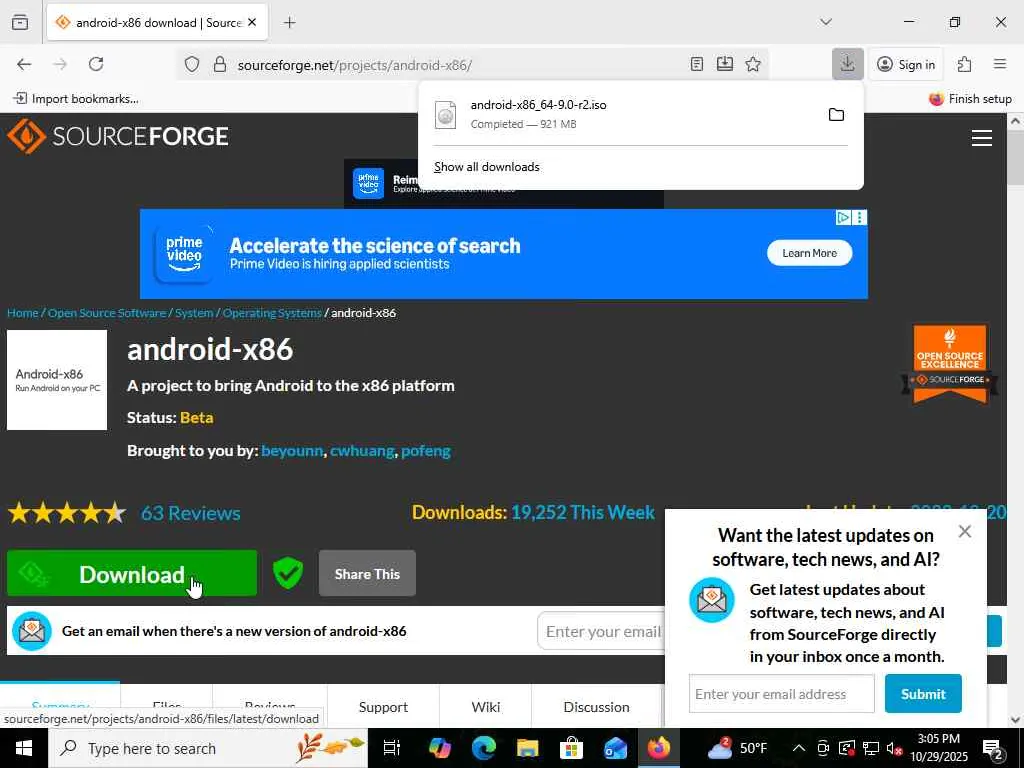This screenshot has width=1024, height=768.
Task: Bookmark this page with the star icon
Action: point(753,64)
